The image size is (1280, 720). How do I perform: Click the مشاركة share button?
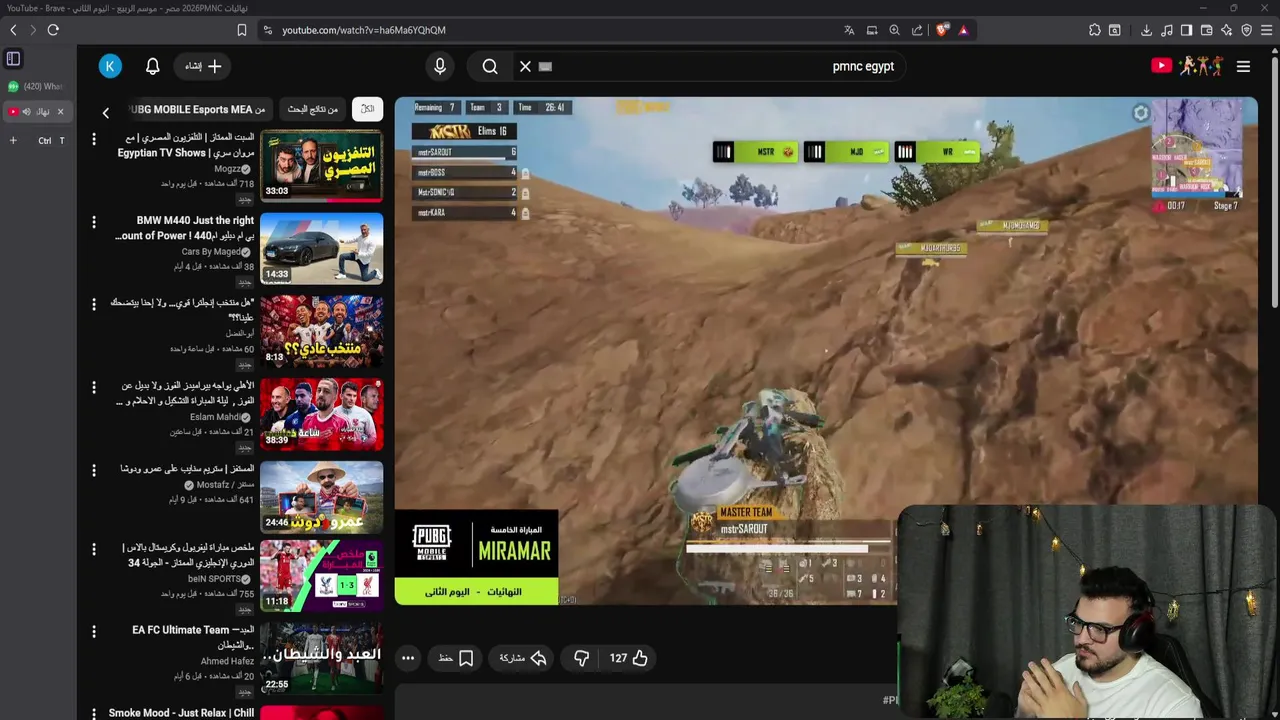pos(523,658)
